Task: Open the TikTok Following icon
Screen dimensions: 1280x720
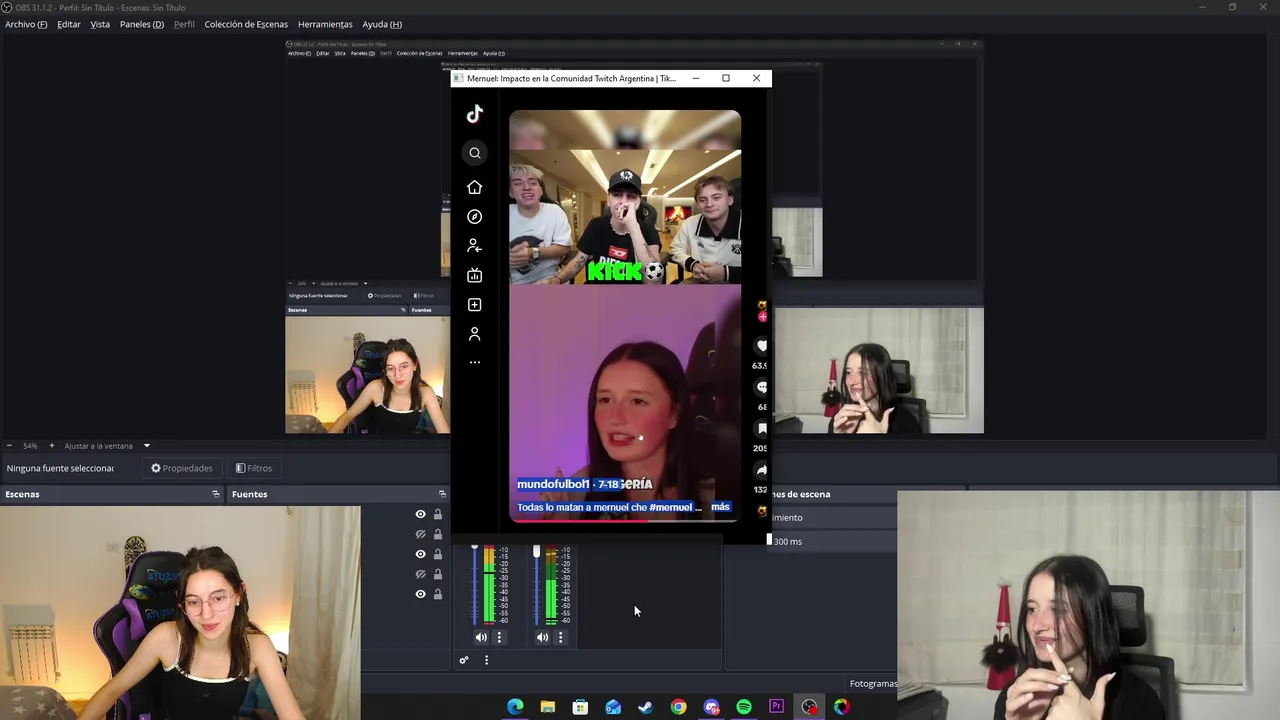Action: click(475, 246)
